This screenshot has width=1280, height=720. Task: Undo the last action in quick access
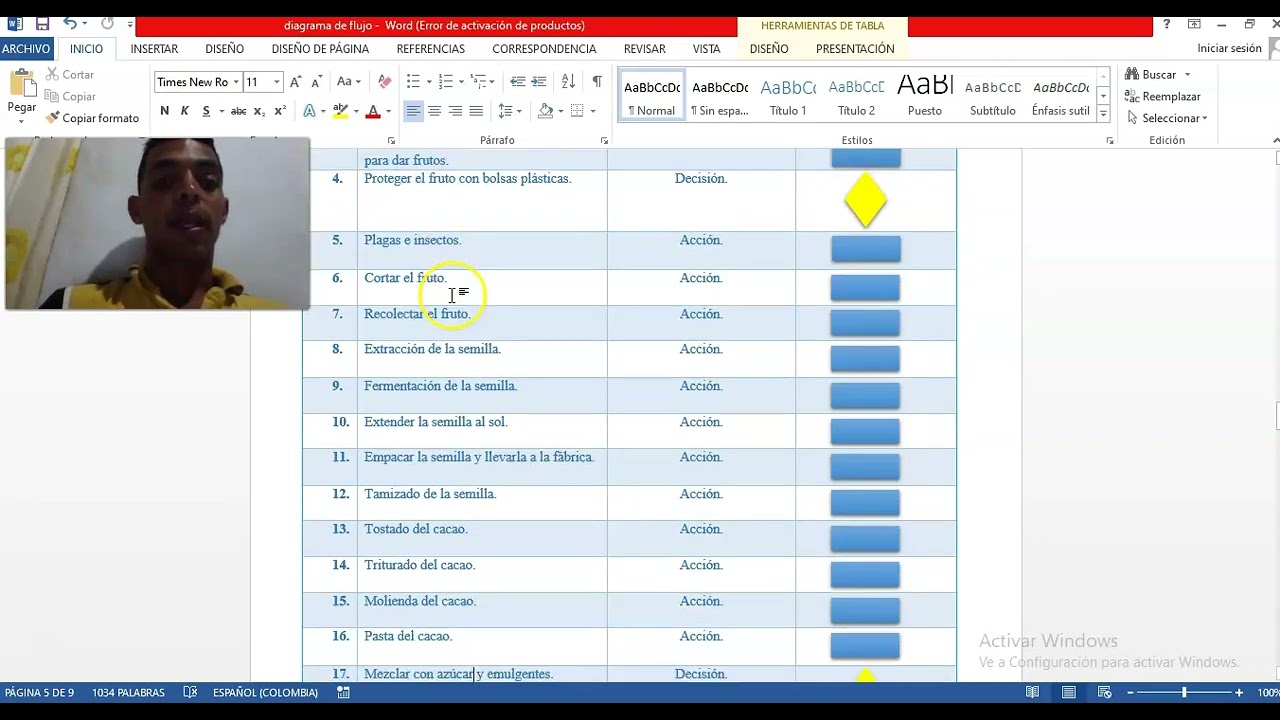(x=70, y=24)
